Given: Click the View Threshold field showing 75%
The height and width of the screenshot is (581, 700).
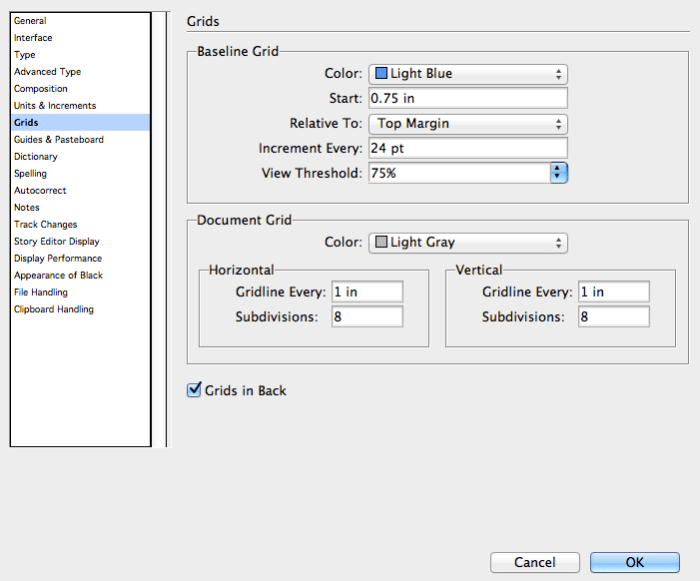Looking at the screenshot, I should (459, 173).
